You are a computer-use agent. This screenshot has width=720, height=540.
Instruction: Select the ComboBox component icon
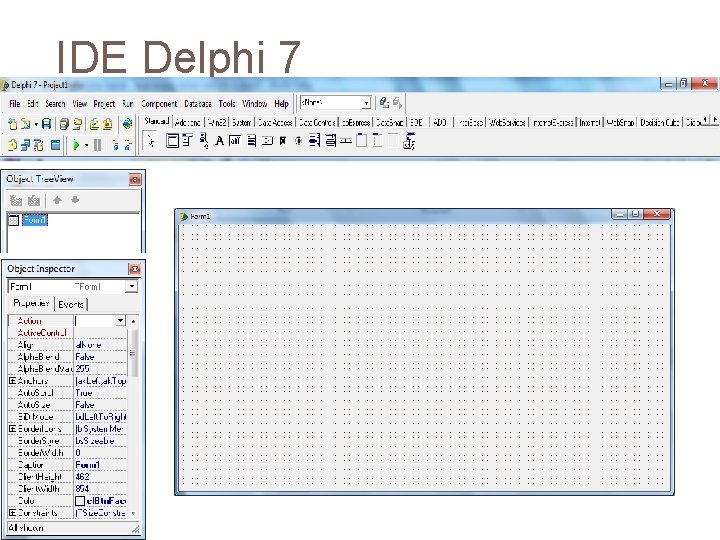click(x=331, y=141)
